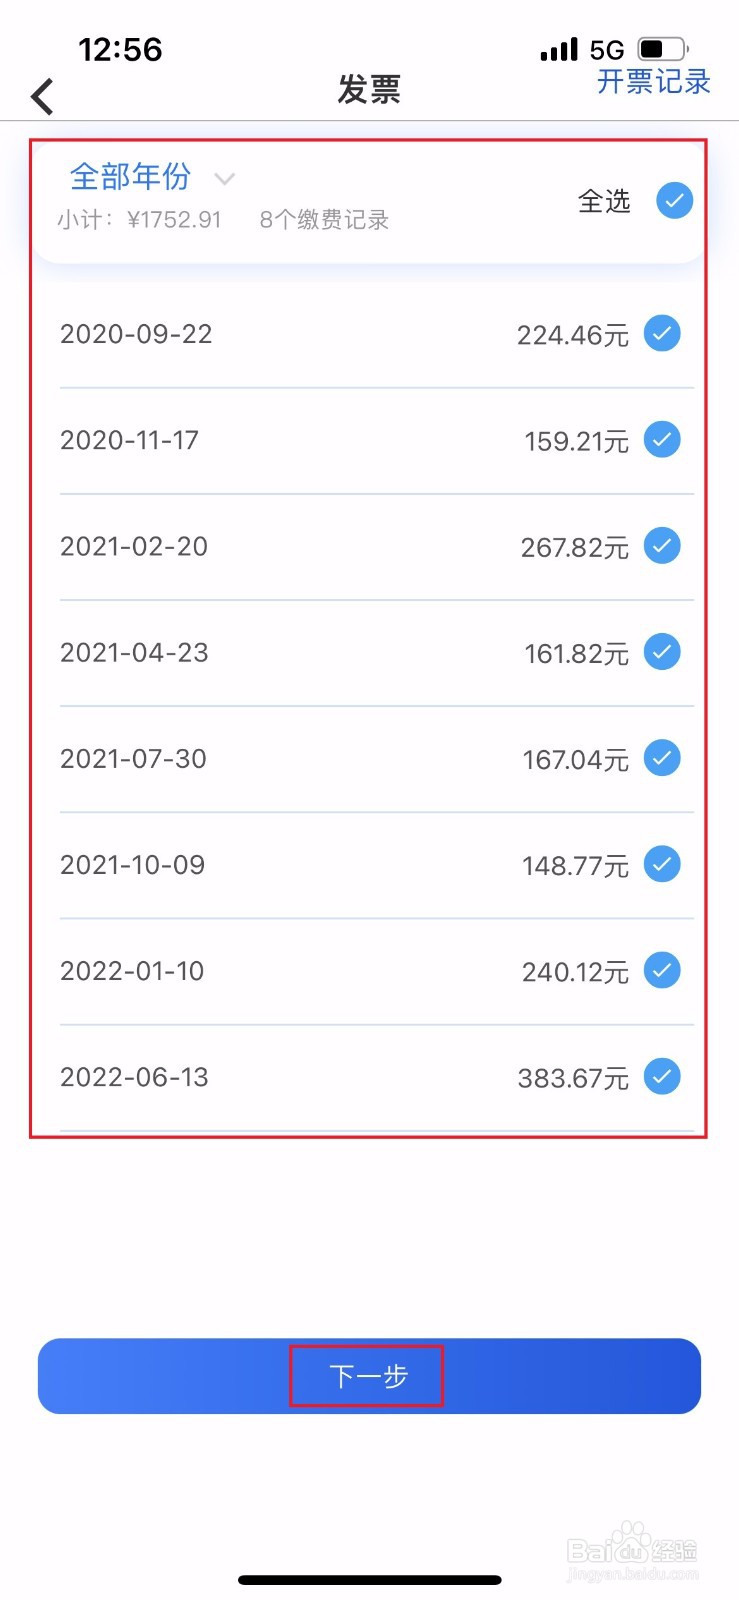Toggle the 全选 select-all checkbox

coord(674,200)
